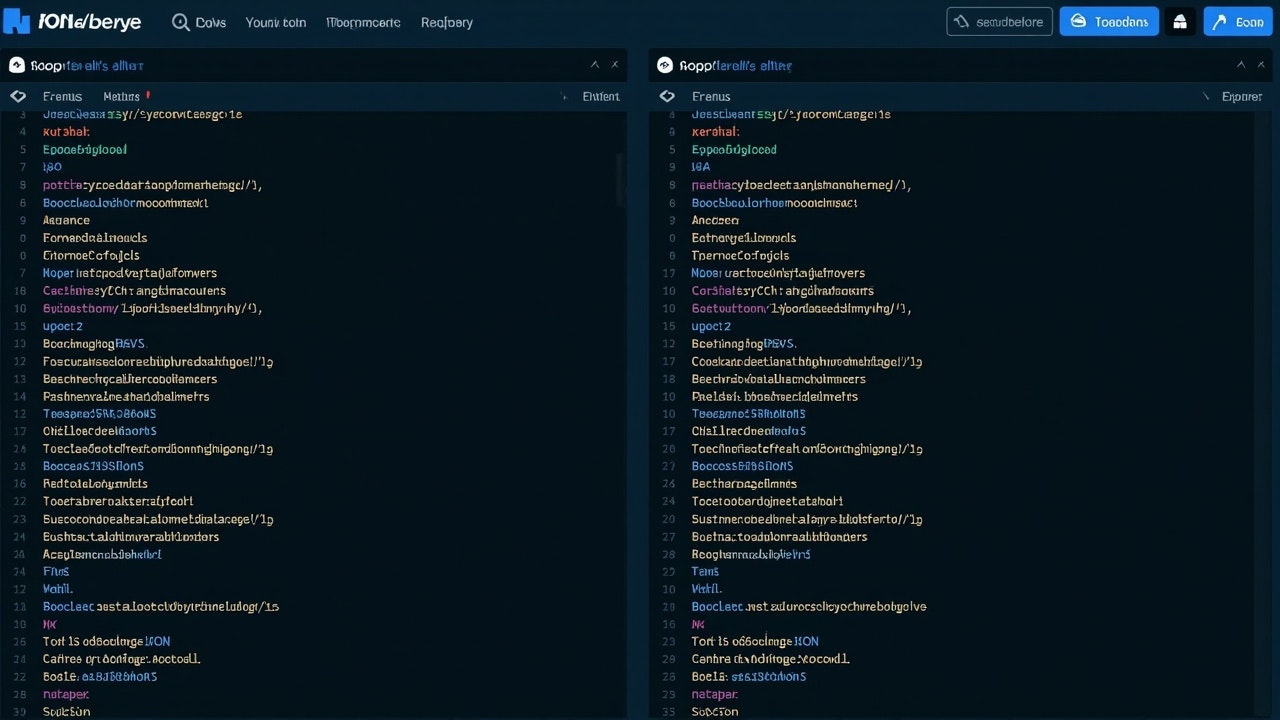The width and height of the screenshot is (1280, 720).
Task: Click 'Pashnenraleatandhalmefrs' line in left panel
Action: click(x=126, y=397)
